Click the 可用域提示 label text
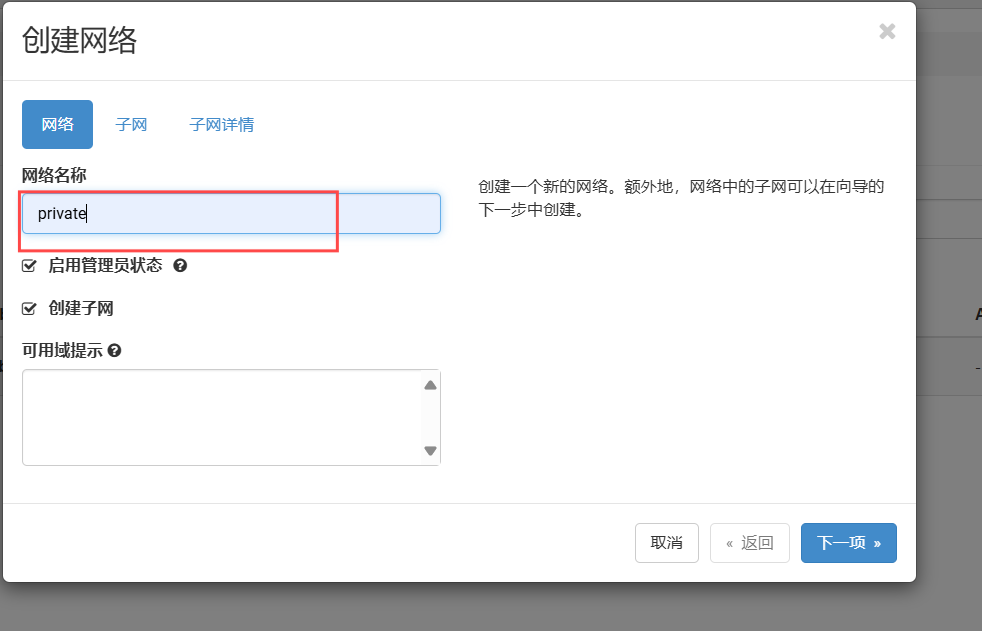 [62, 351]
